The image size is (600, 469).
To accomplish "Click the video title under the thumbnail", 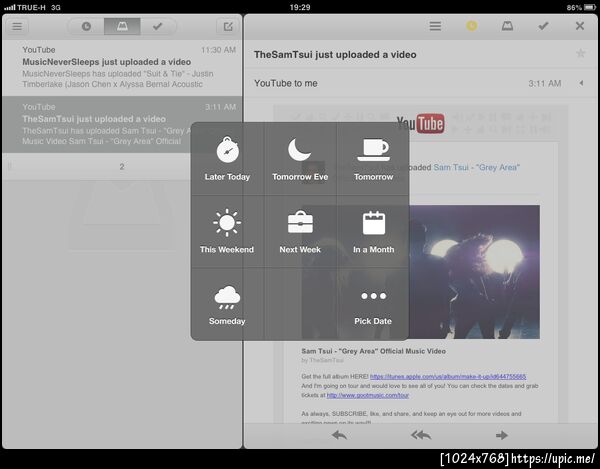I will [373, 351].
